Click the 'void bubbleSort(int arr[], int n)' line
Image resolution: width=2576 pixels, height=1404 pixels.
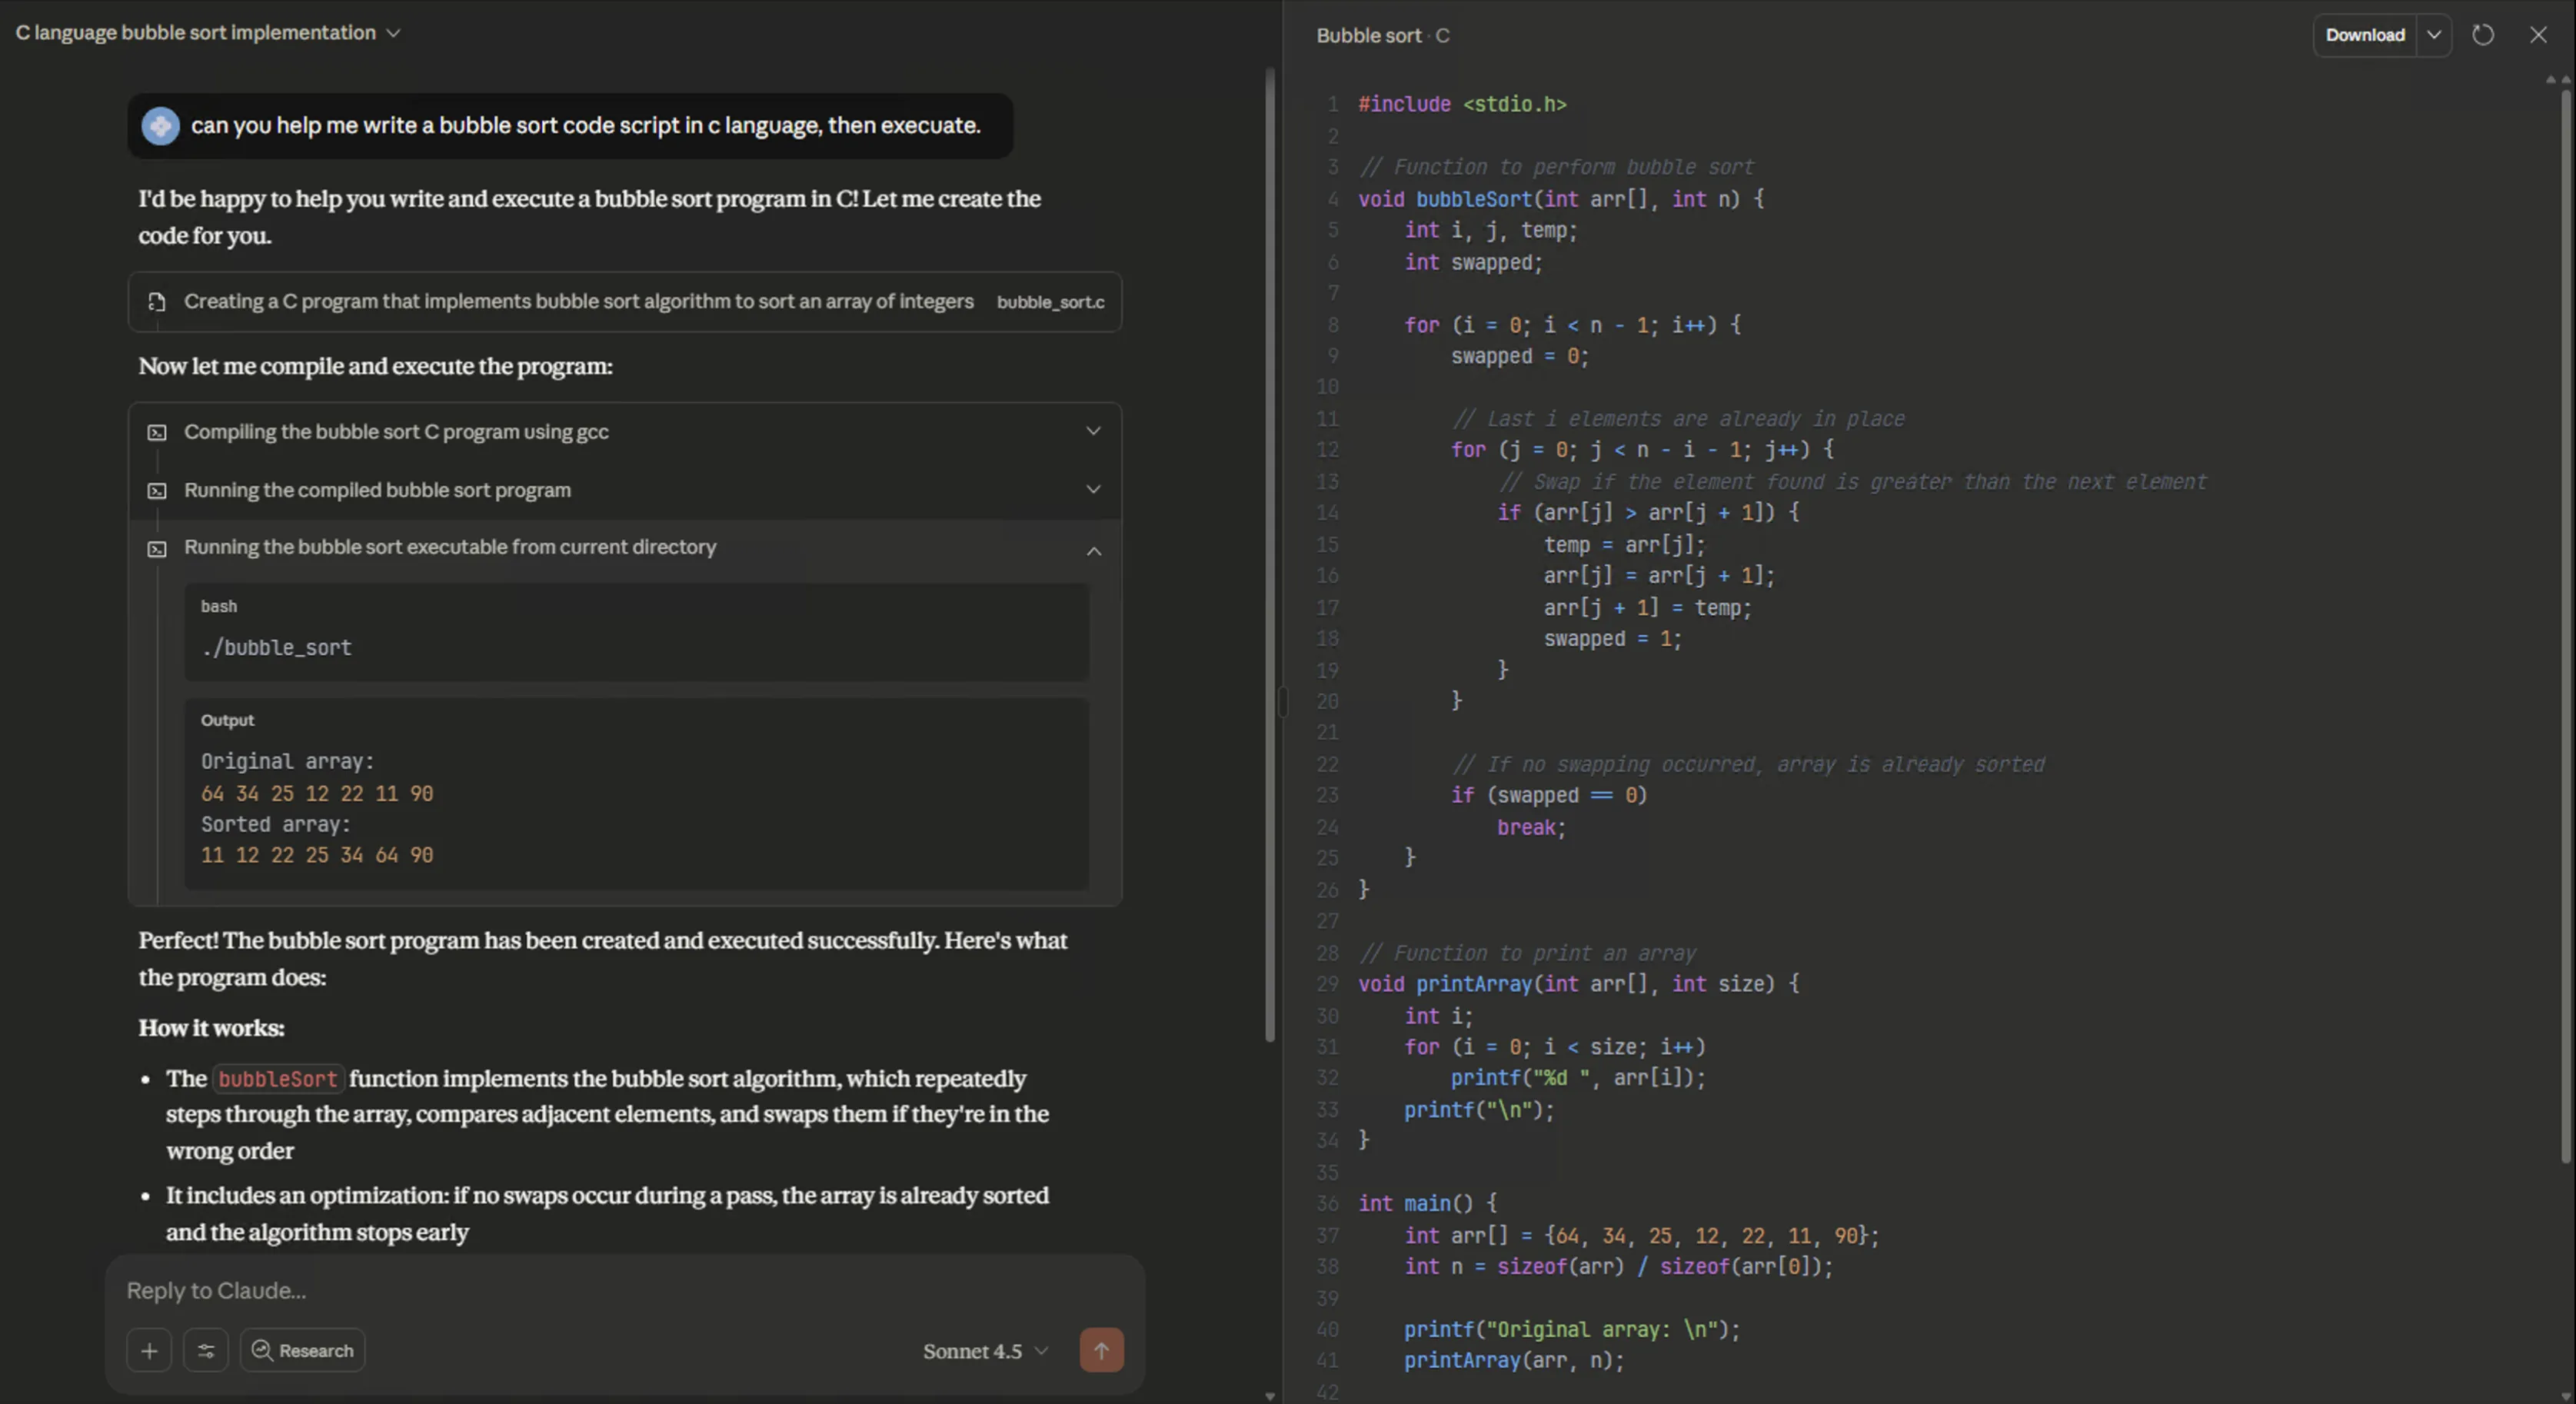click(1561, 199)
